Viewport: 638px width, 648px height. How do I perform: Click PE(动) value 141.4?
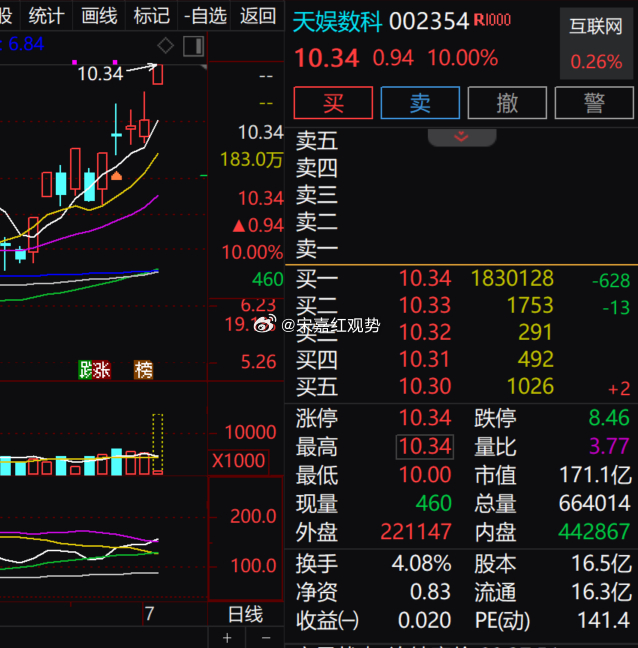tap(603, 620)
